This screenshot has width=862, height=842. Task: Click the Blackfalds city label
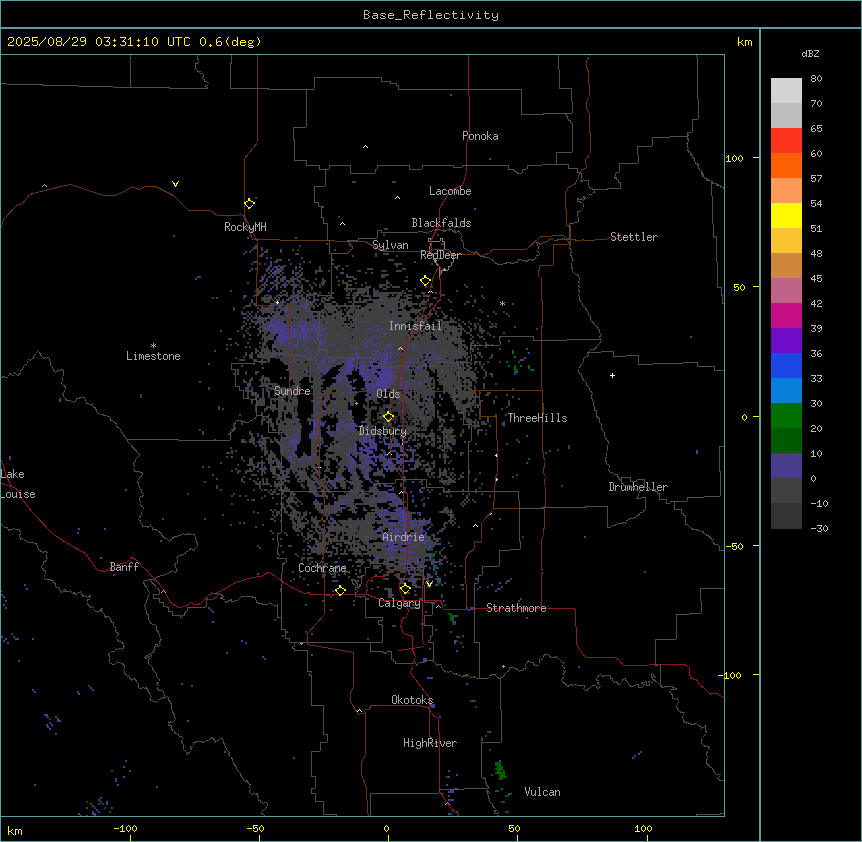coord(441,223)
